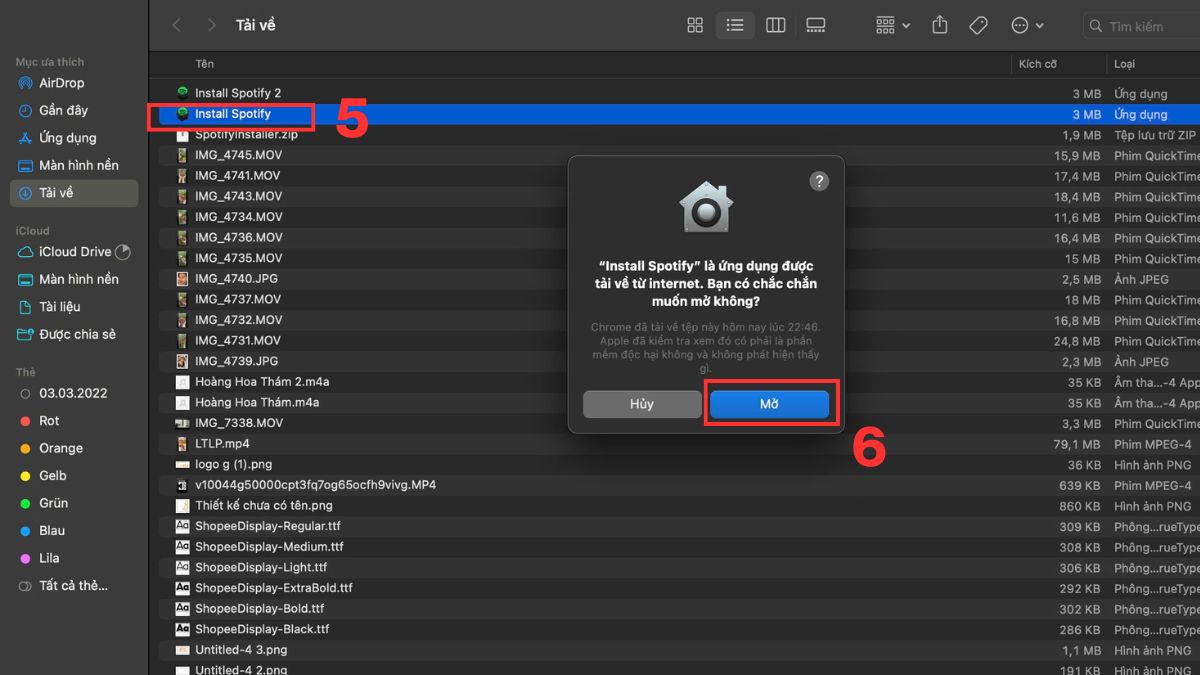Select the Install Spotify file row

pyautogui.click(x=680, y=114)
